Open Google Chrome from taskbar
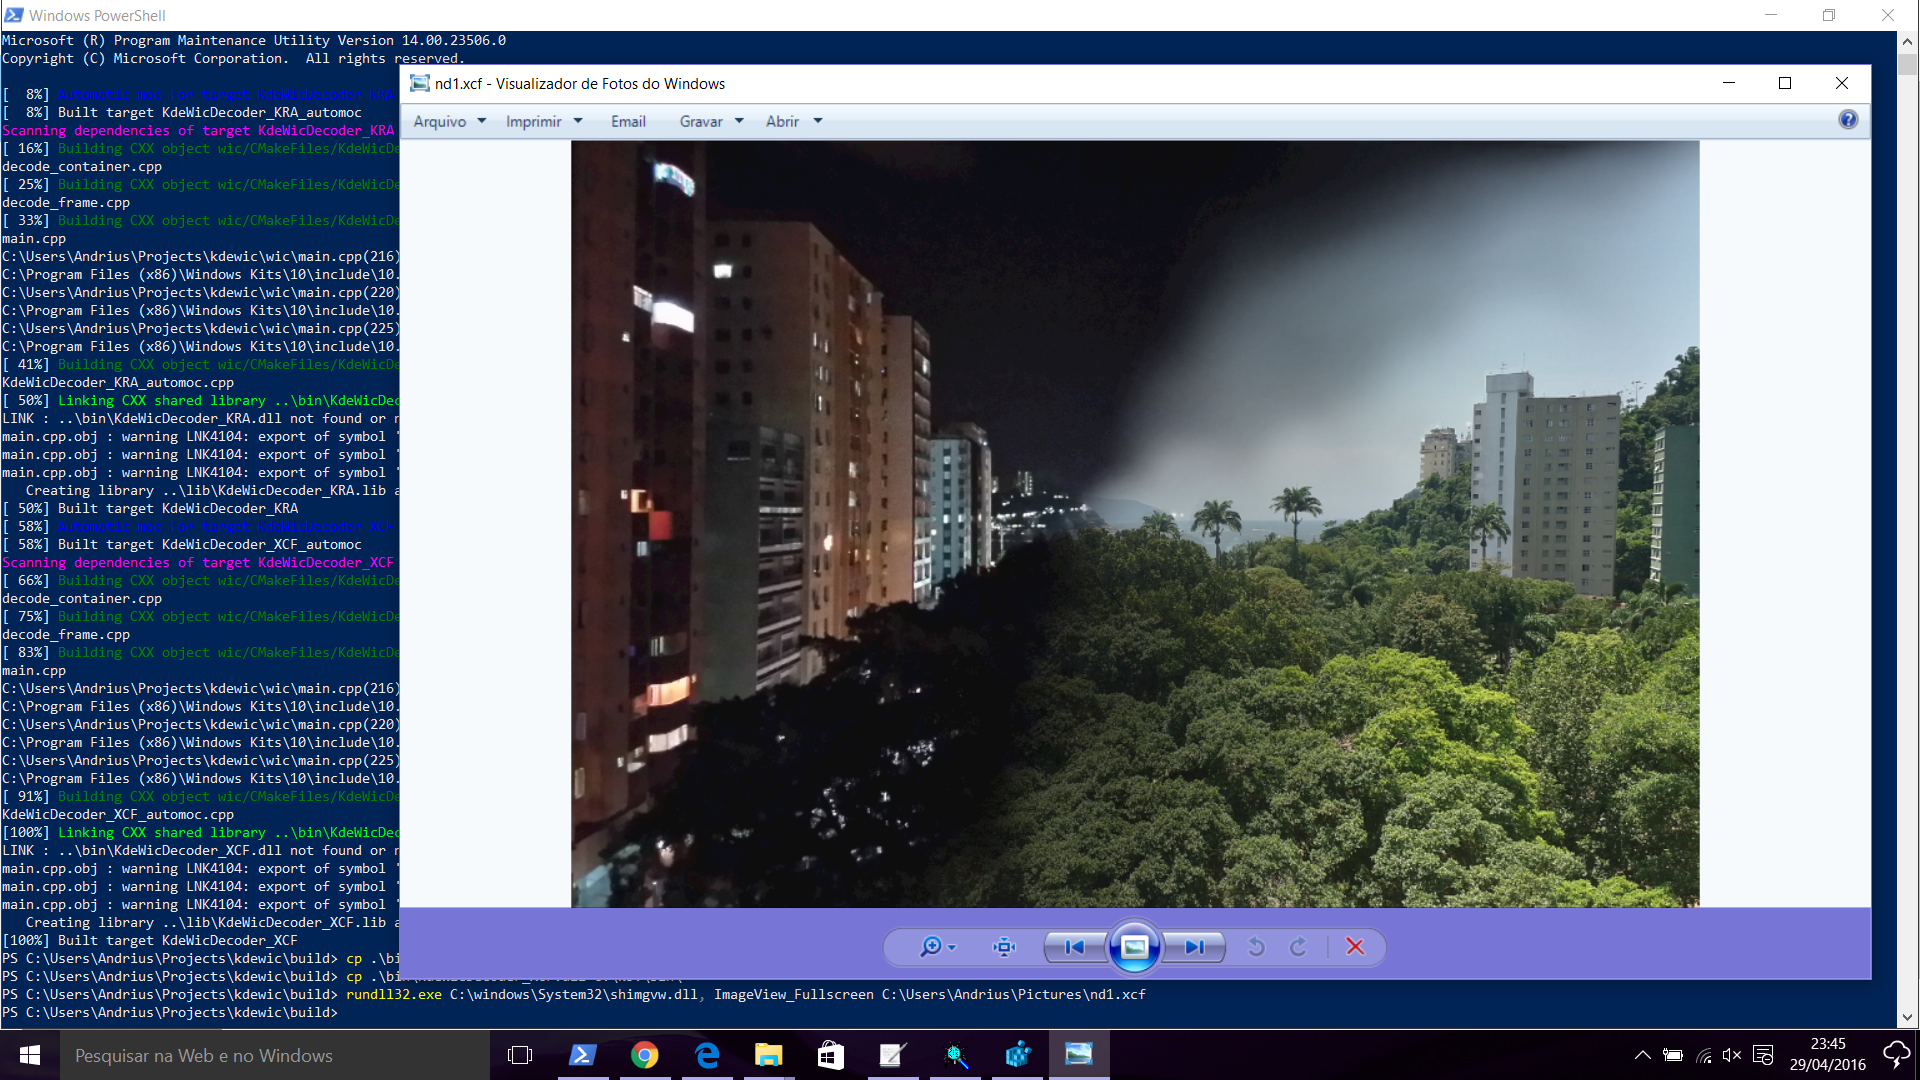 (x=645, y=1055)
